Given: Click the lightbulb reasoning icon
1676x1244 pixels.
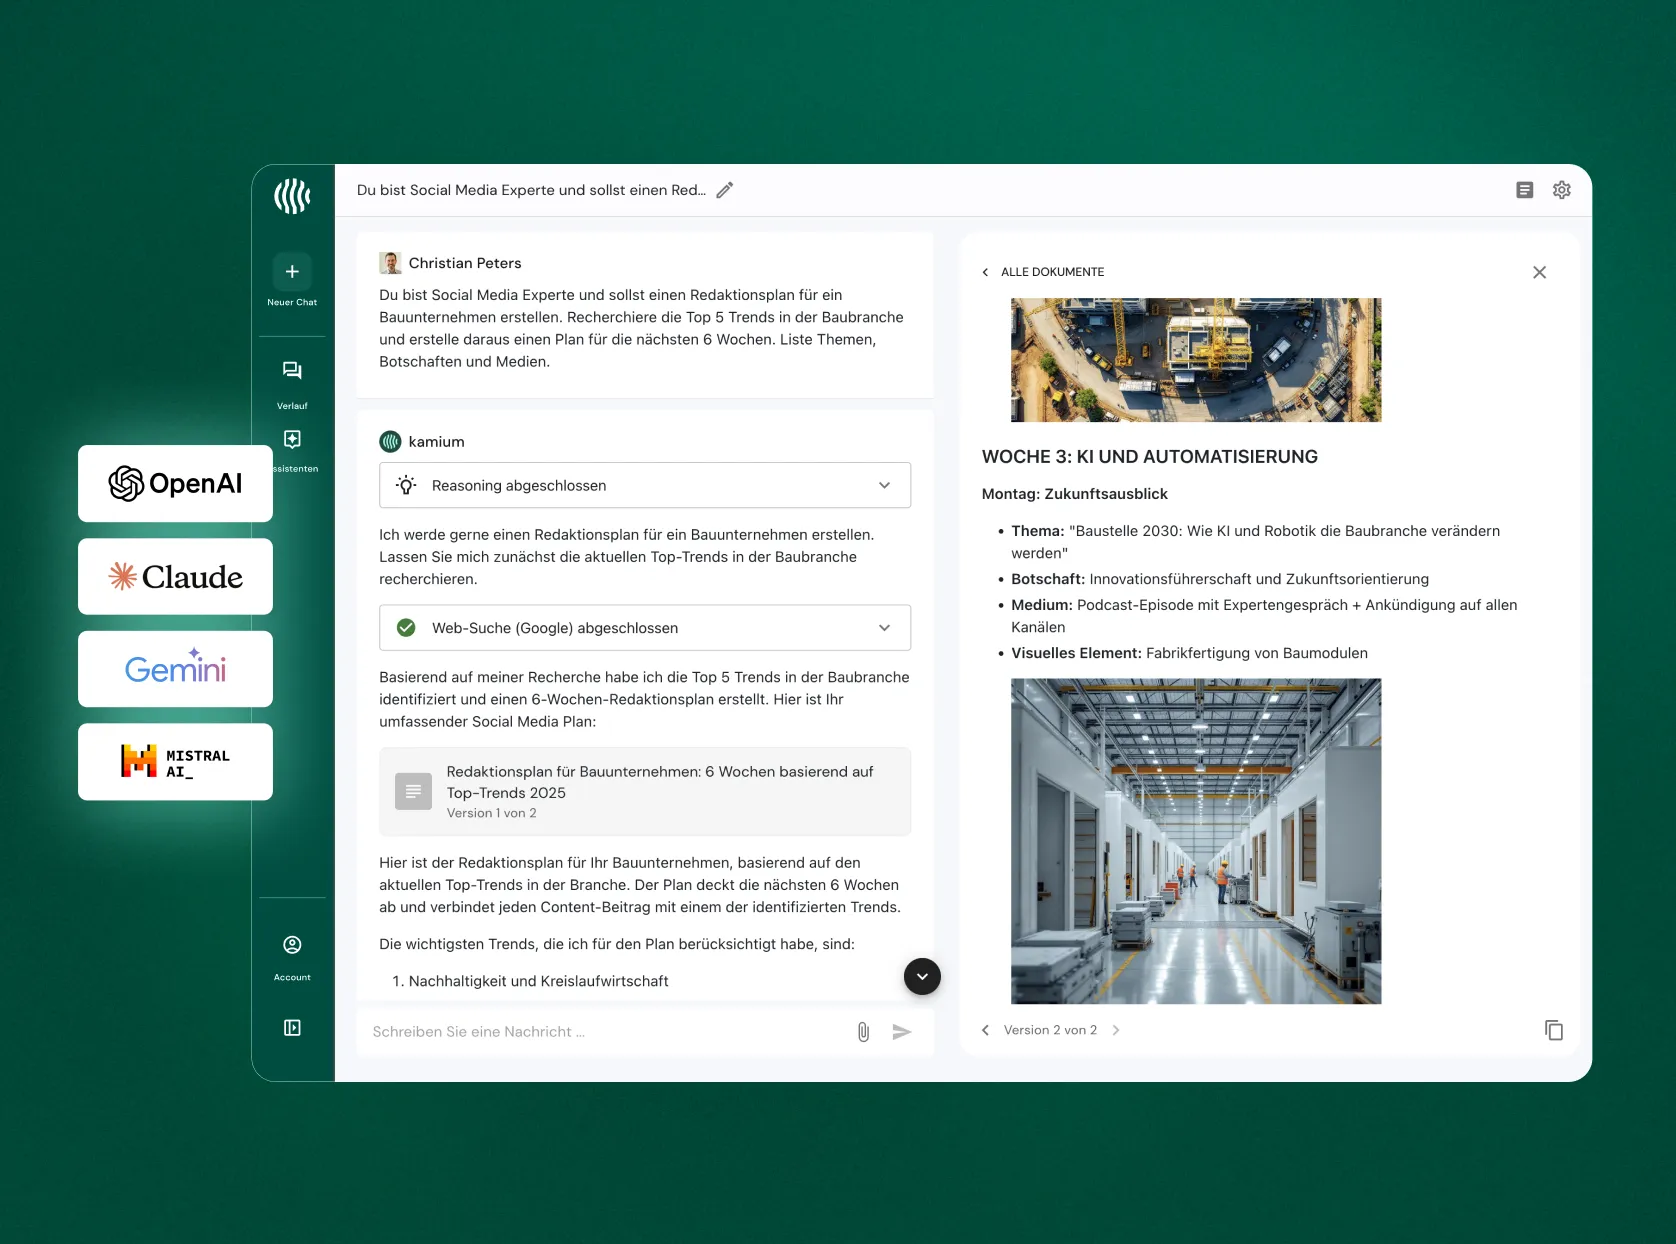Looking at the screenshot, I should coord(406,485).
